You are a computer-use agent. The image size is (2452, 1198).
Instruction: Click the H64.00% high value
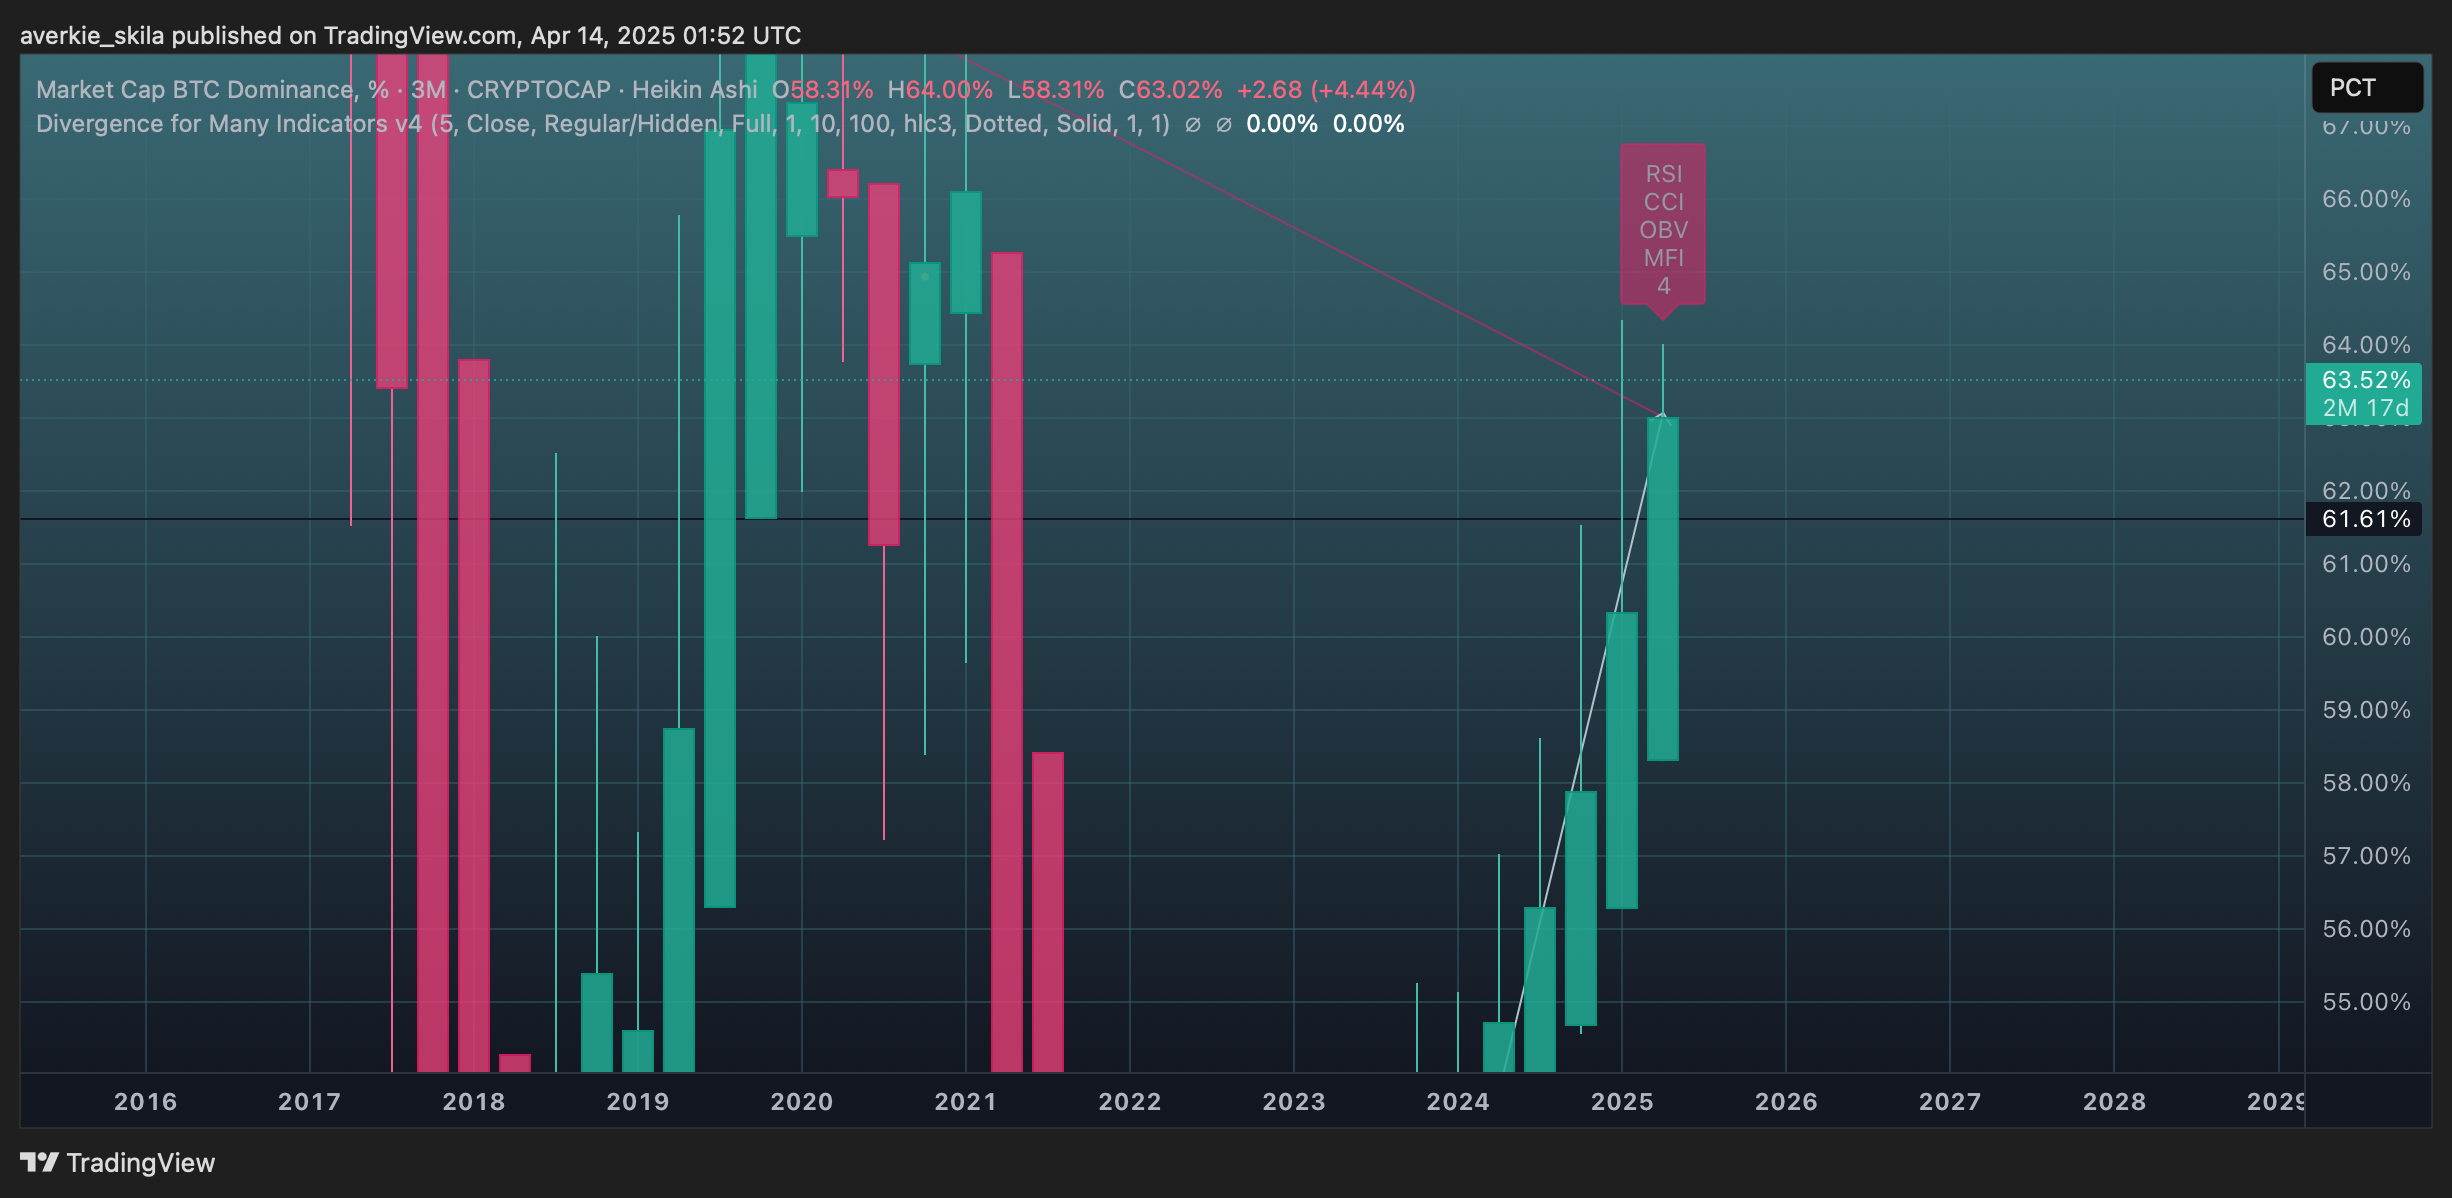tap(940, 90)
